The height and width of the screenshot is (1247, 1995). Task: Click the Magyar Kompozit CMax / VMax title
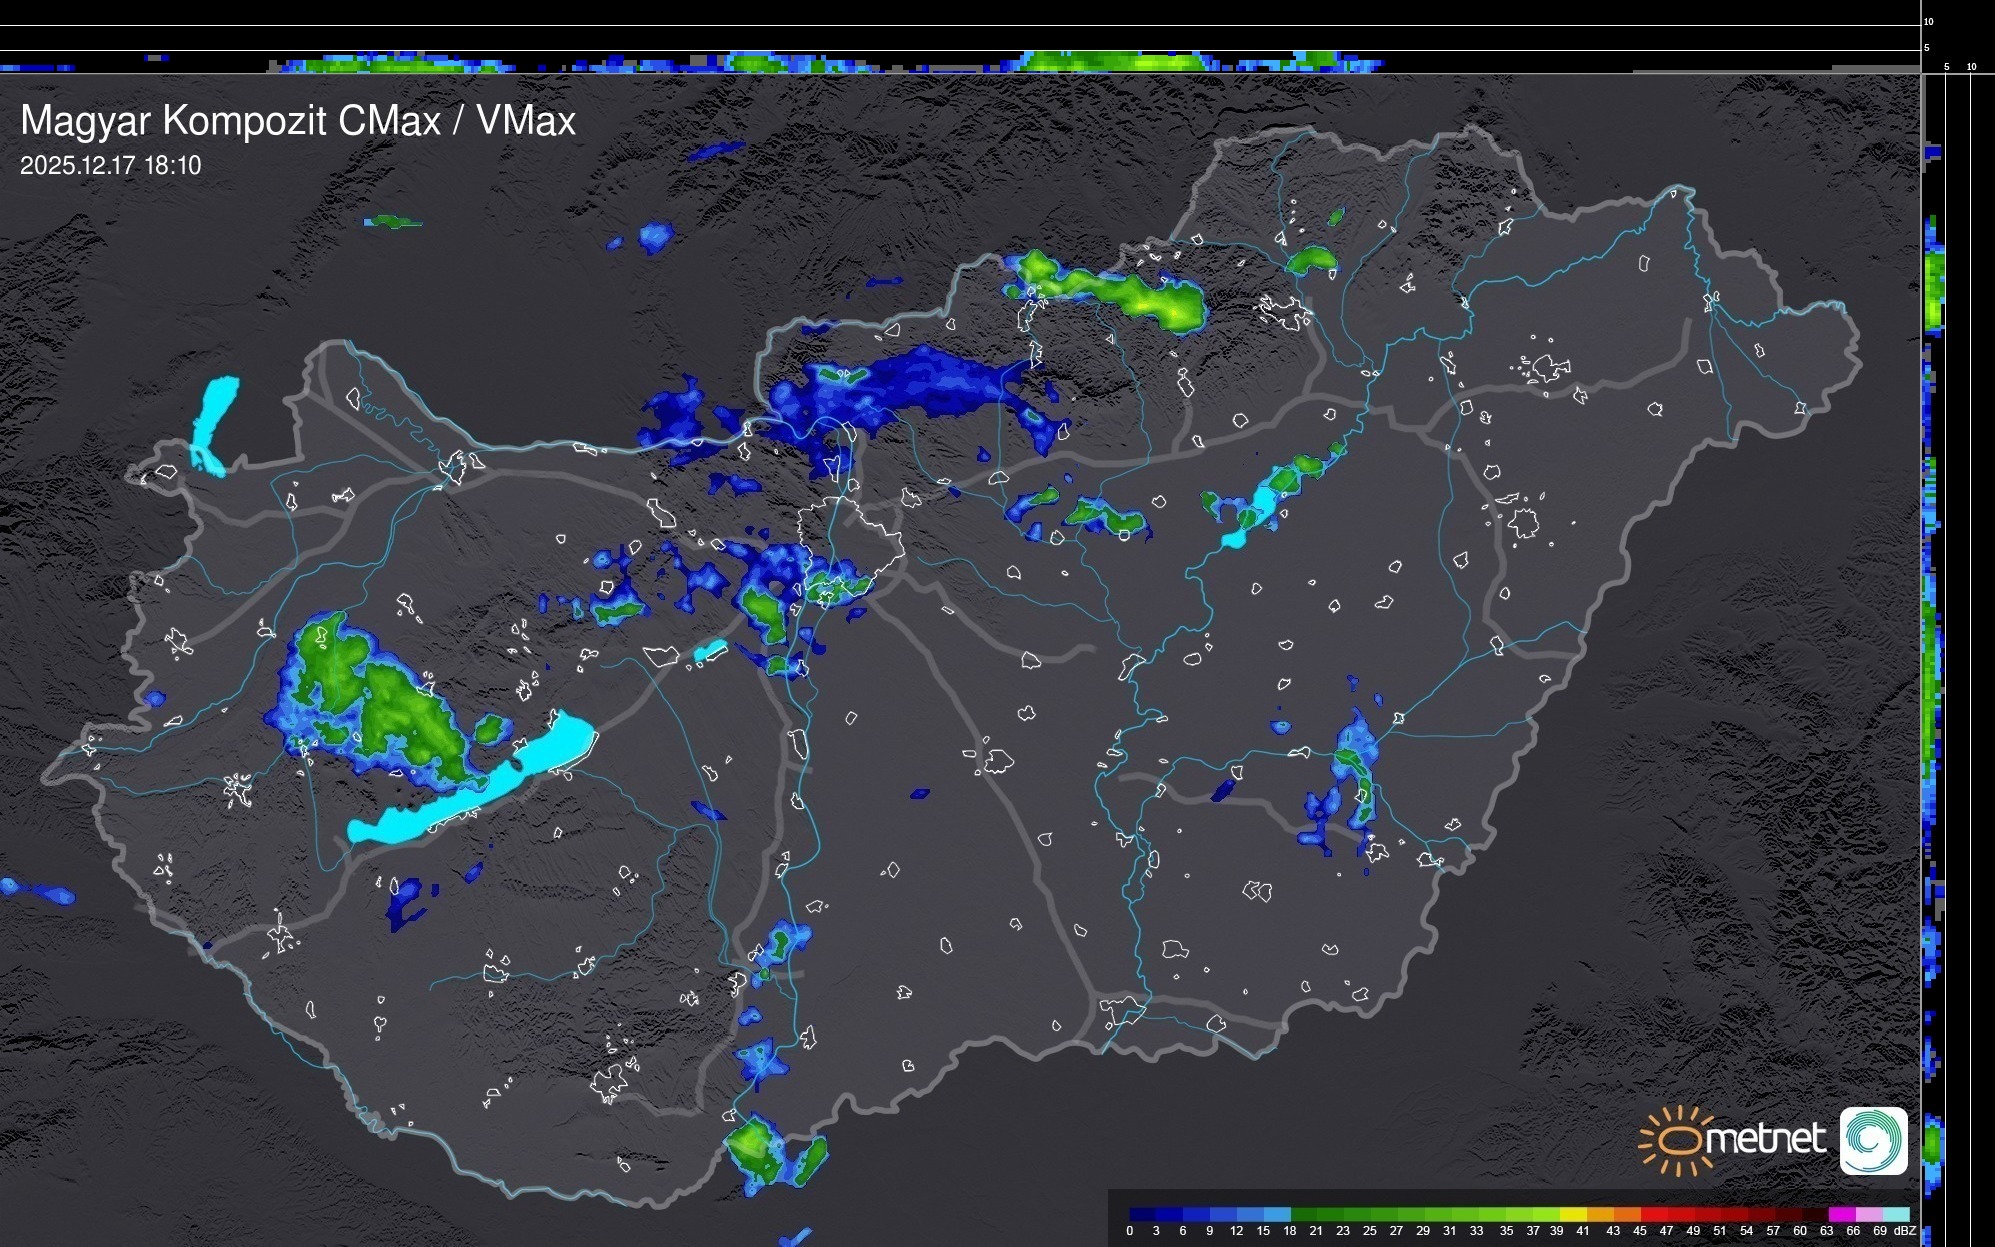[298, 121]
